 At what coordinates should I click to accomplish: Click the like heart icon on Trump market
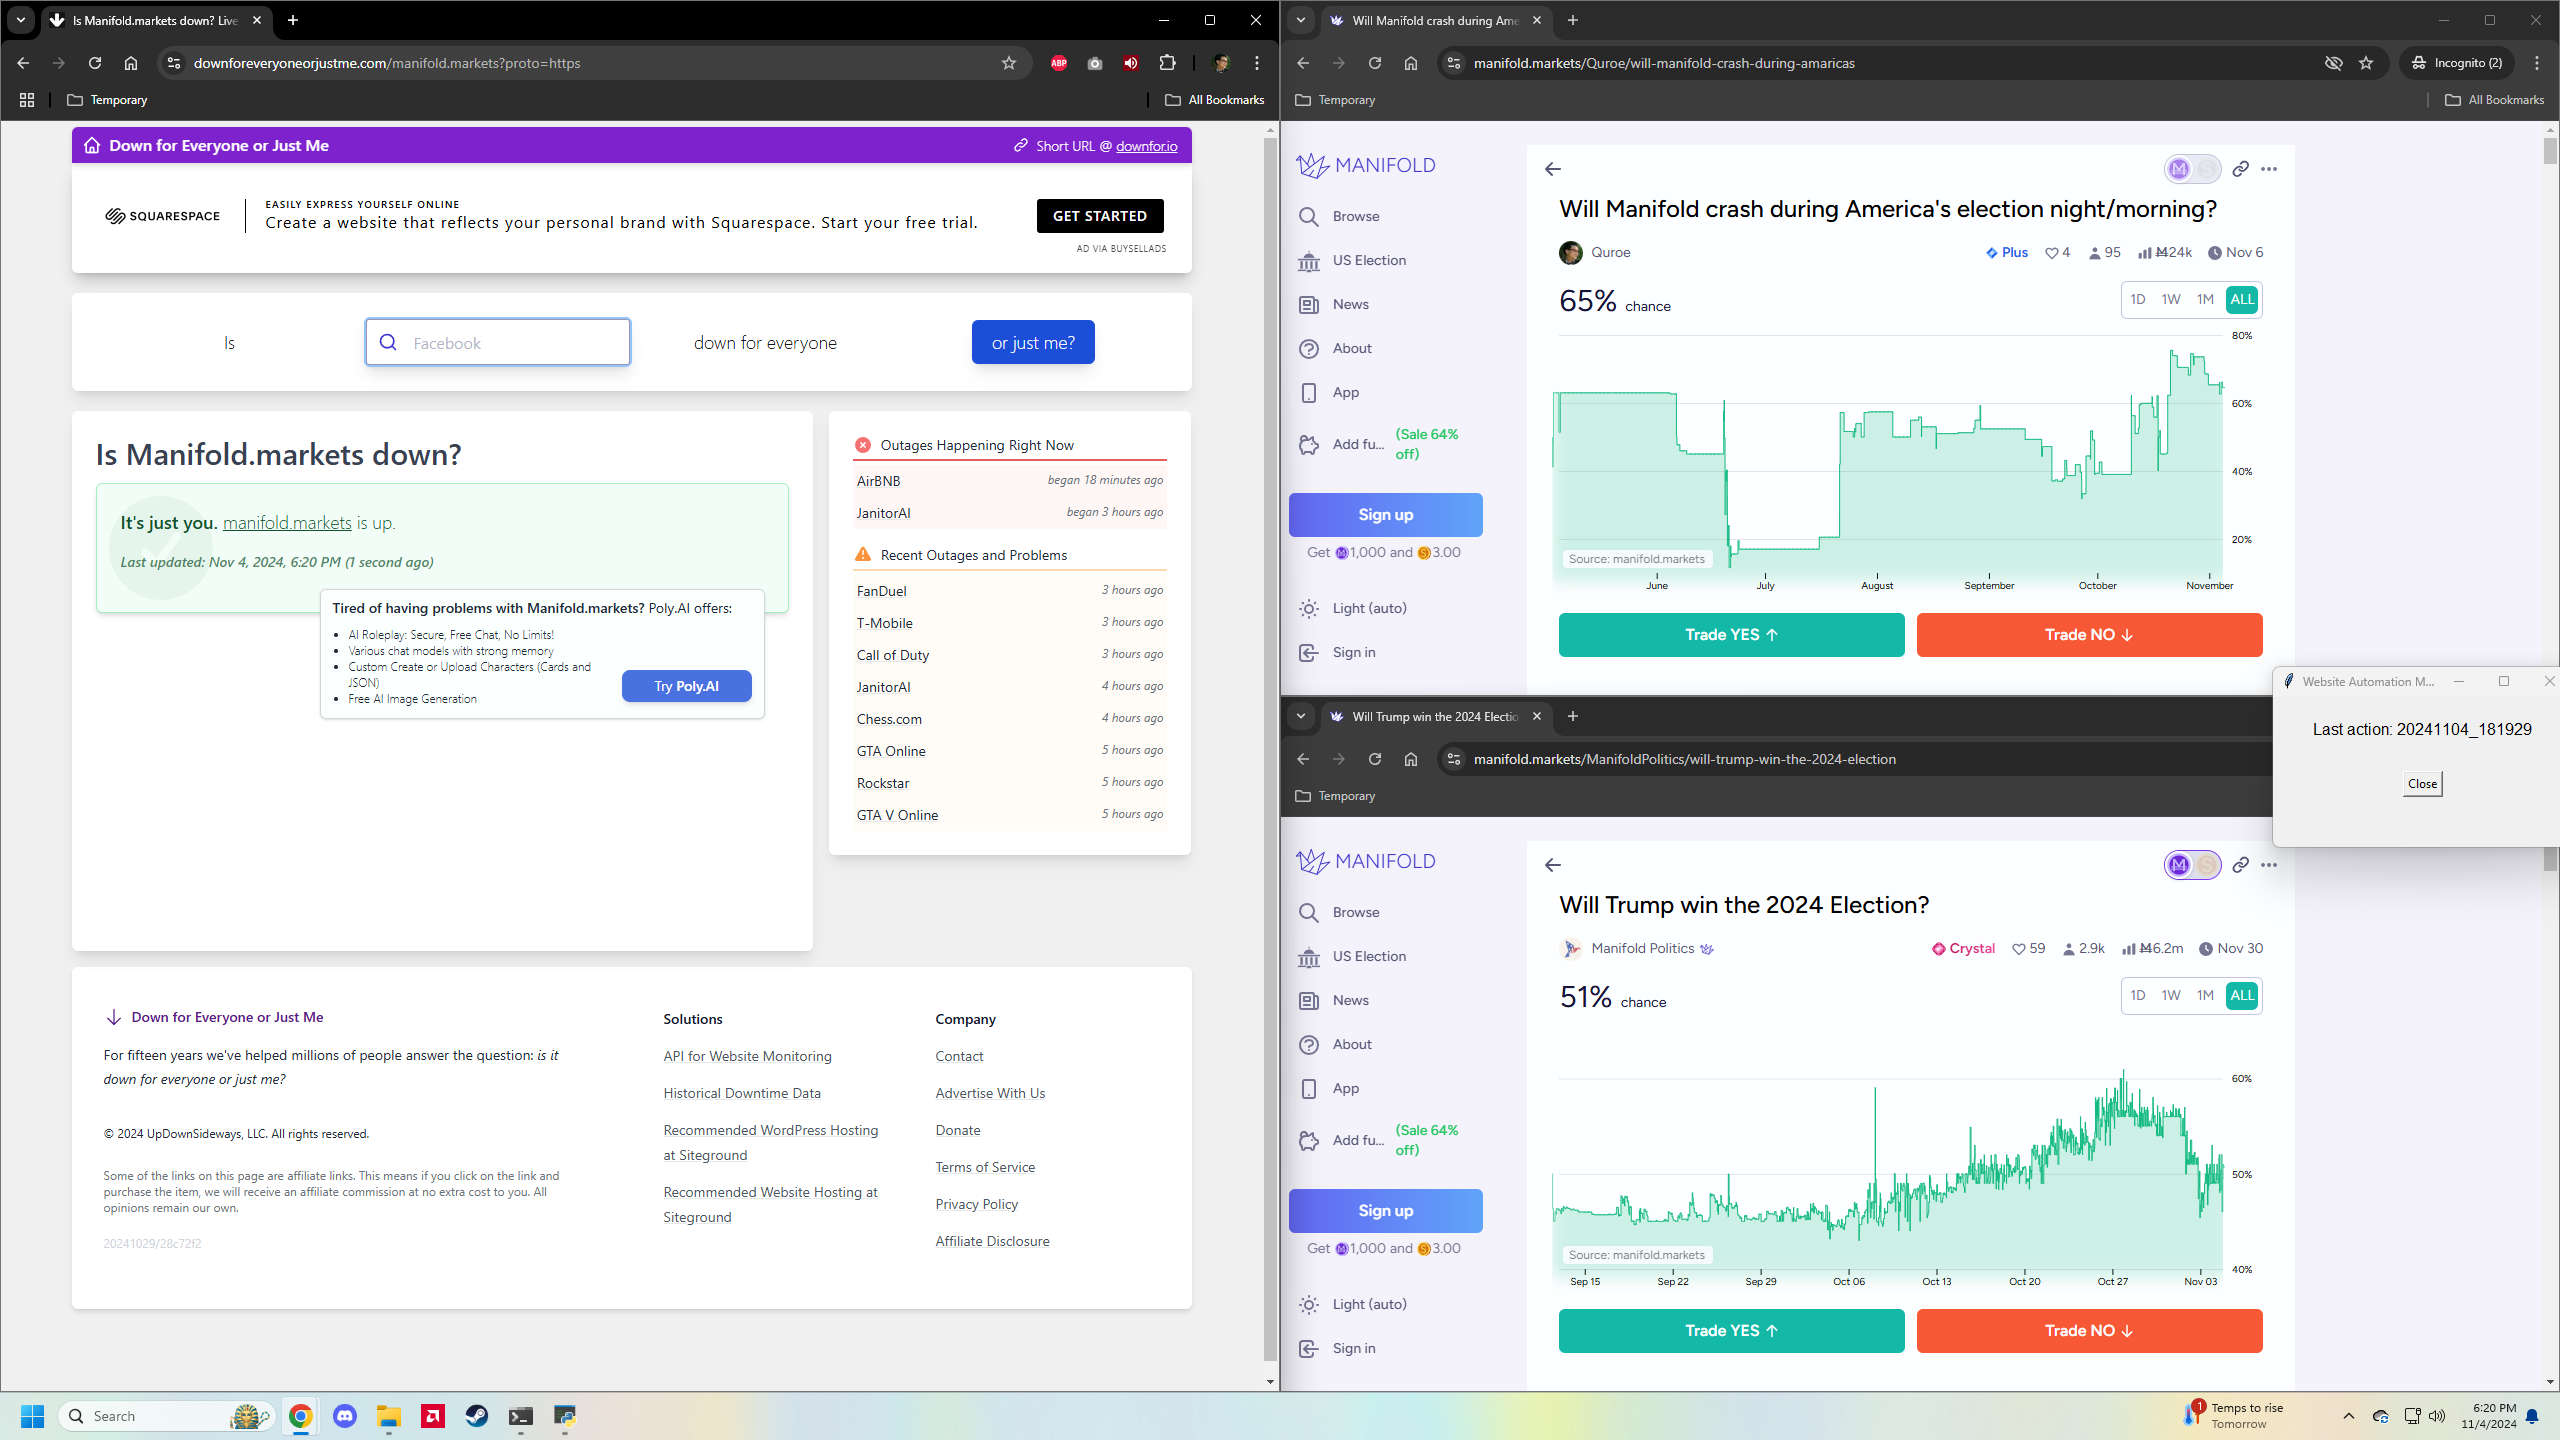(x=2019, y=949)
